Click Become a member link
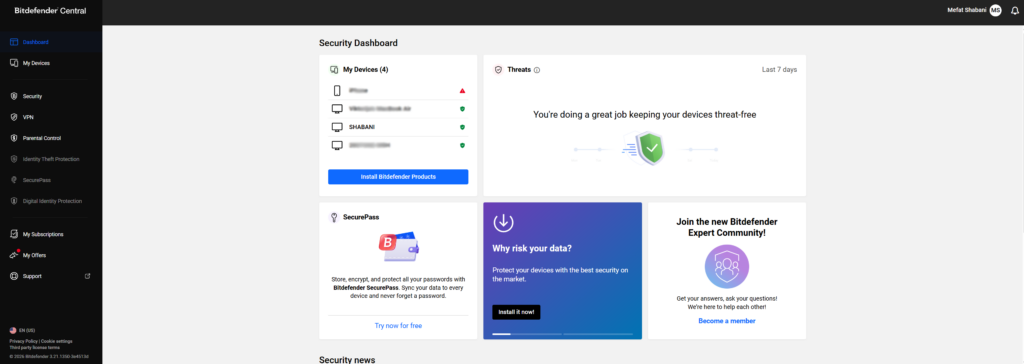 click(x=727, y=321)
